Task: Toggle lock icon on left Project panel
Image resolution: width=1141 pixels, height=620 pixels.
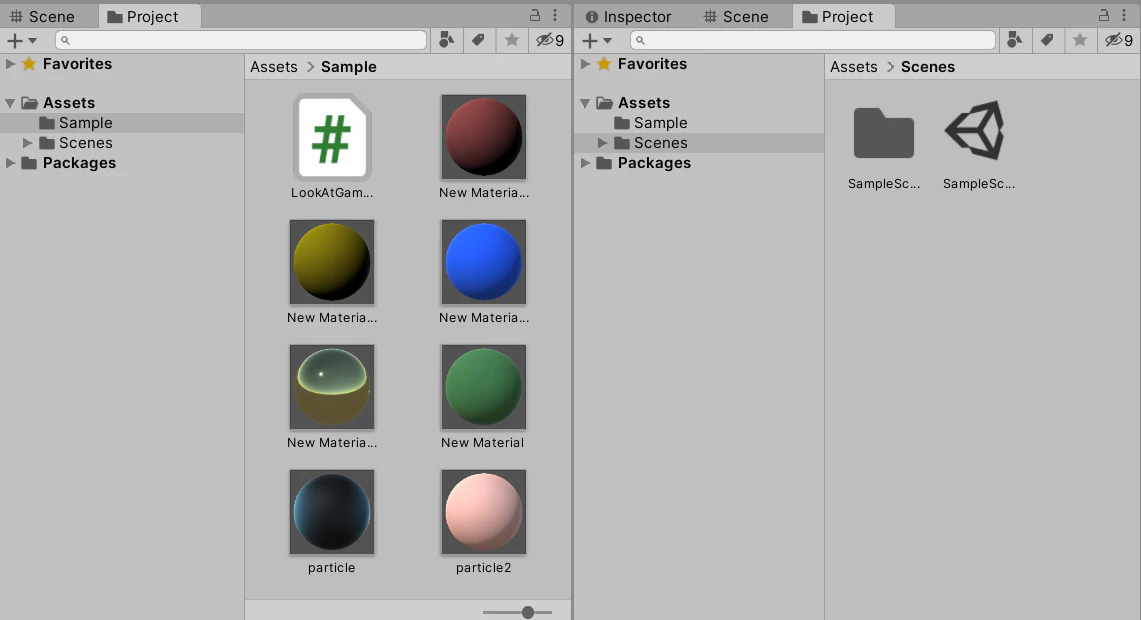Action: click(535, 15)
